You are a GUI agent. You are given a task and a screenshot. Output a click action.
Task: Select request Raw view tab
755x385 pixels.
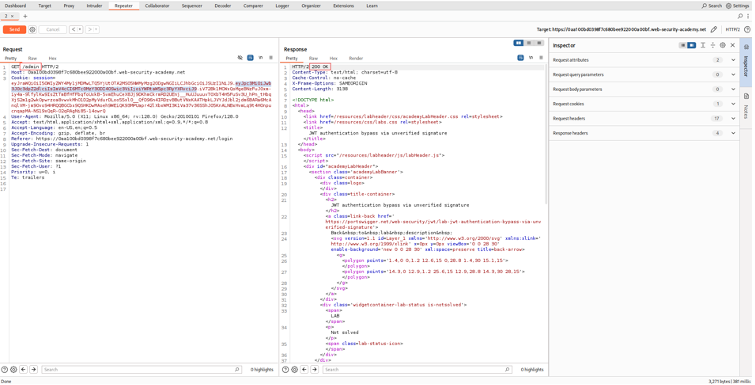[32, 58]
